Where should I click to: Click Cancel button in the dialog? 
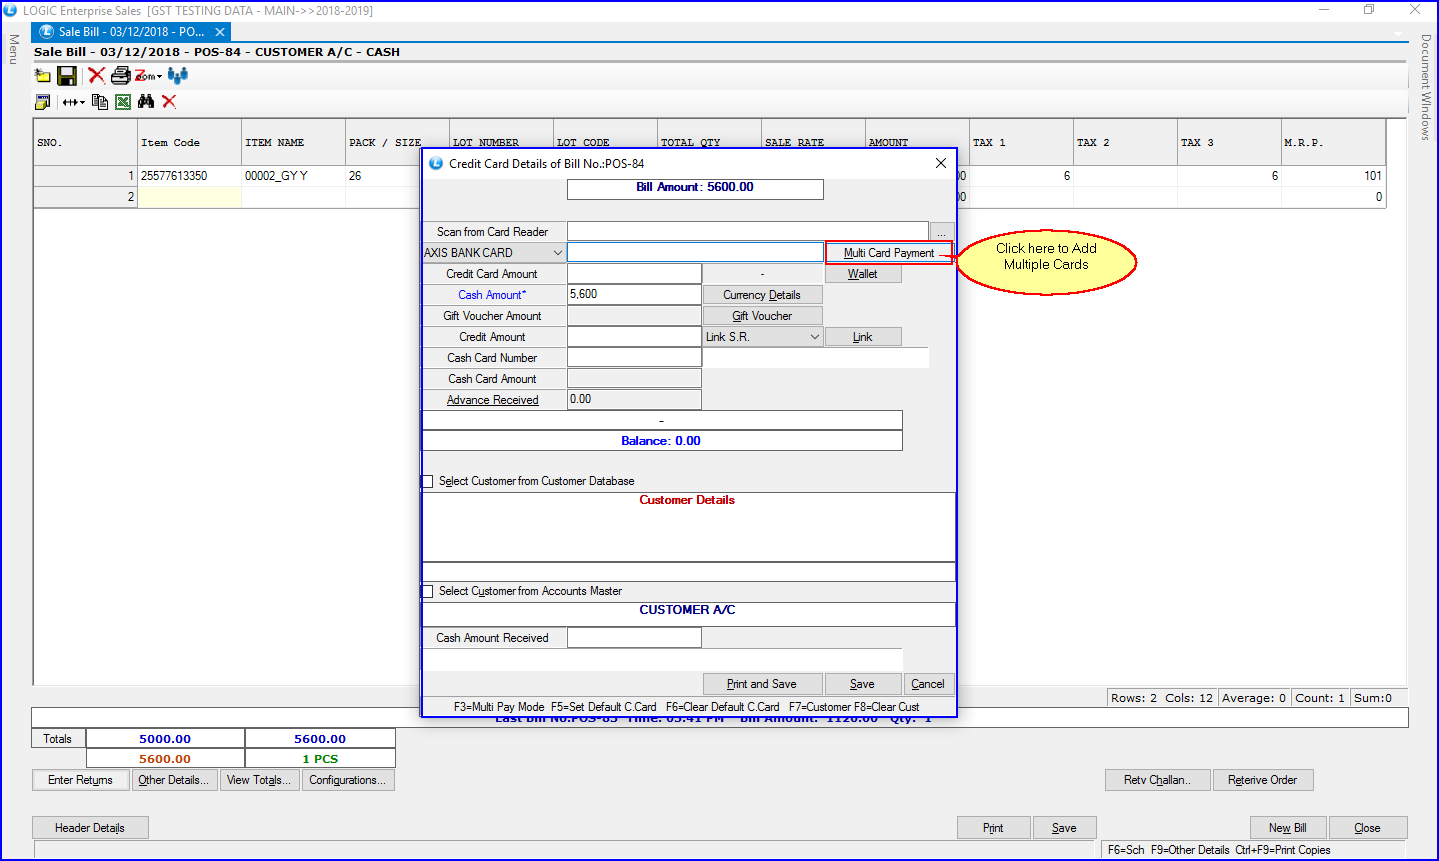pos(928,684)
